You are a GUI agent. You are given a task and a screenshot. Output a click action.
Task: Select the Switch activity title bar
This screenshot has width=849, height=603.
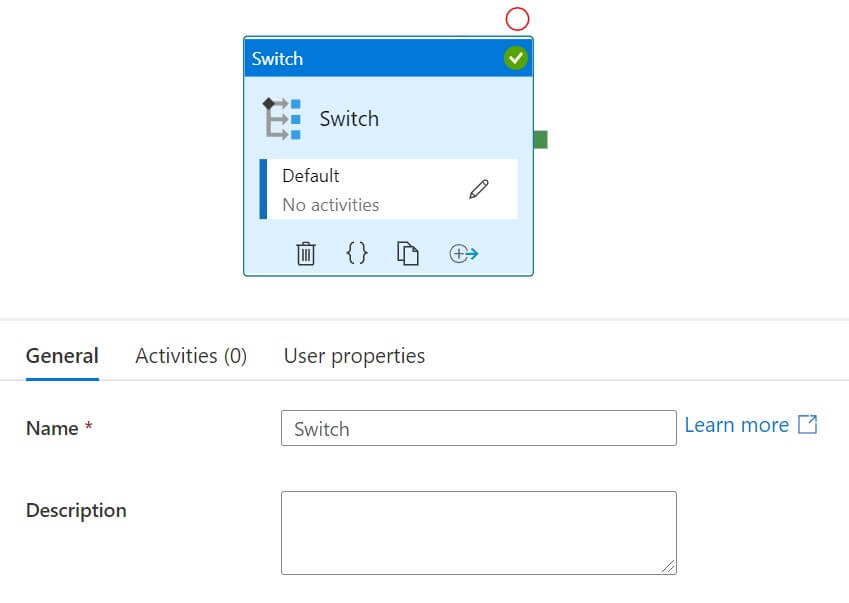[370, 59]
